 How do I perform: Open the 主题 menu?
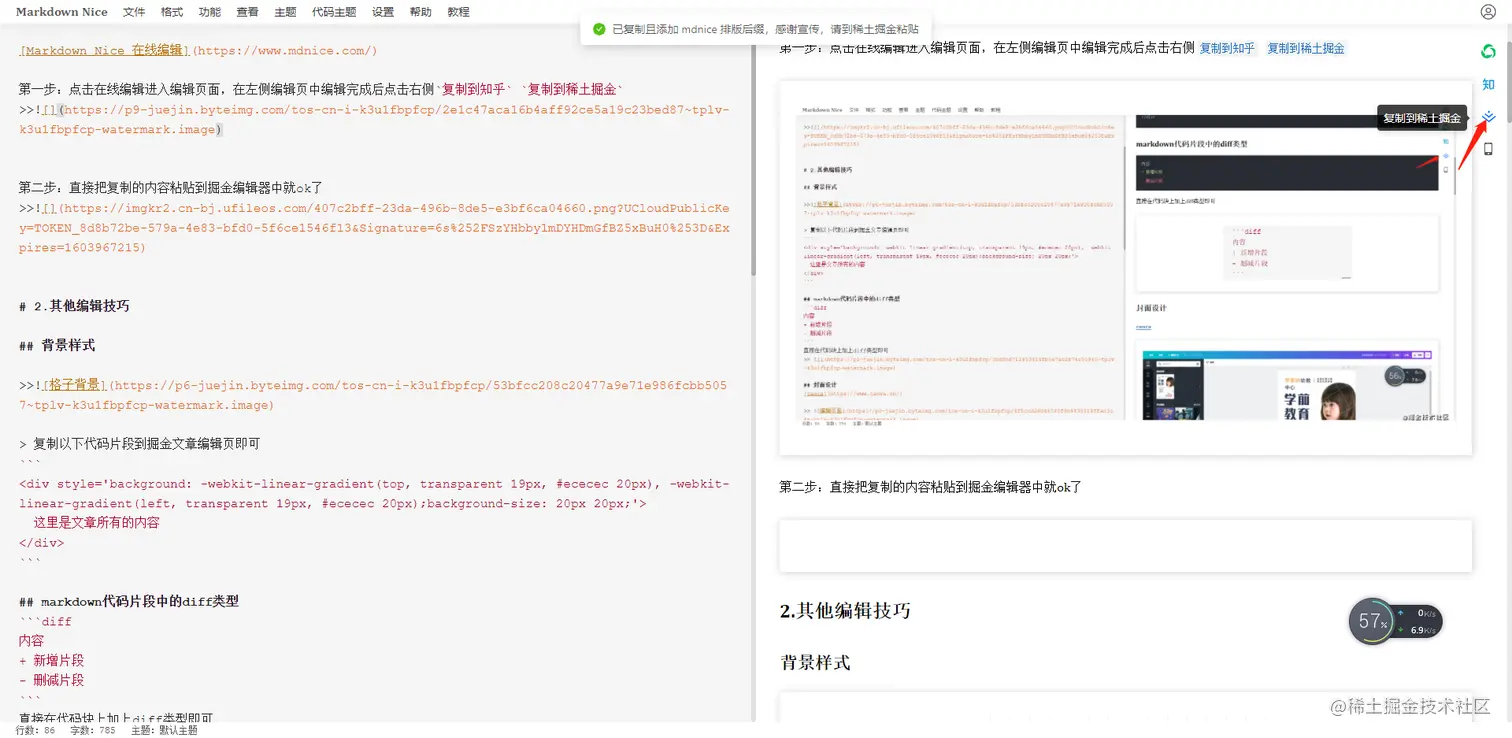click(285, 12)
